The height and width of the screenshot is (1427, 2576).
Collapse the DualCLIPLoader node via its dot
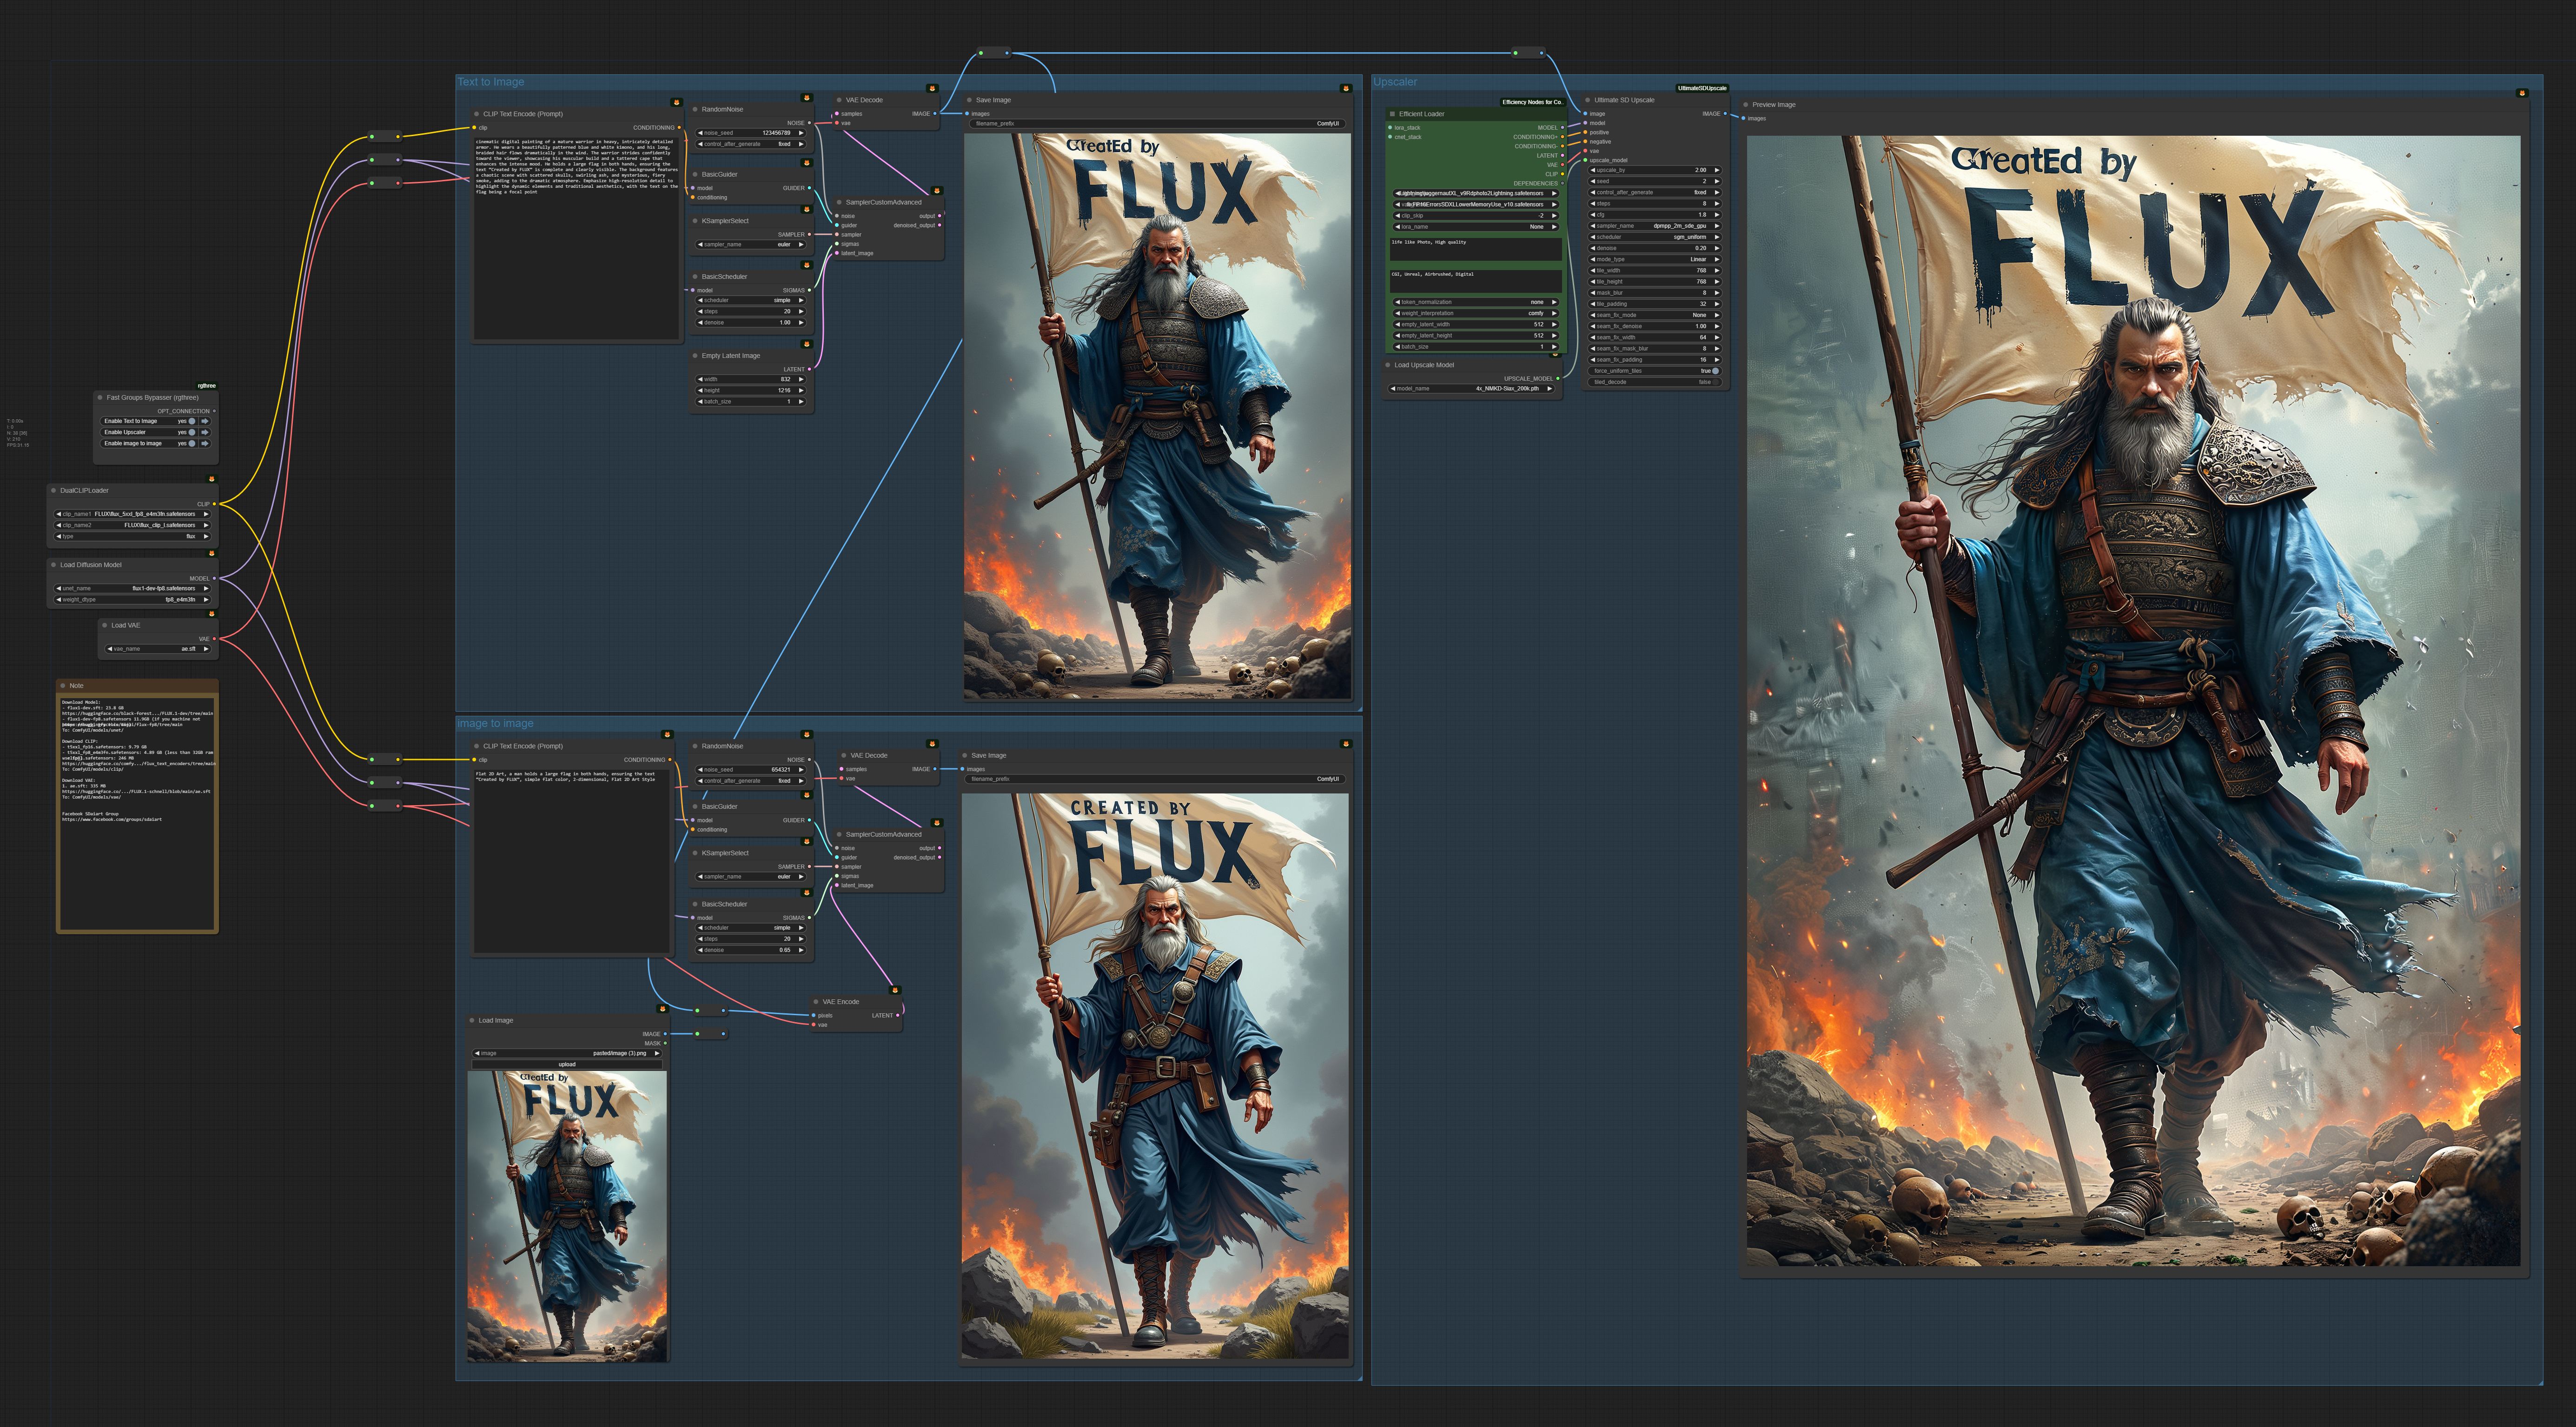pyautogui.click(x=54, y=490)
